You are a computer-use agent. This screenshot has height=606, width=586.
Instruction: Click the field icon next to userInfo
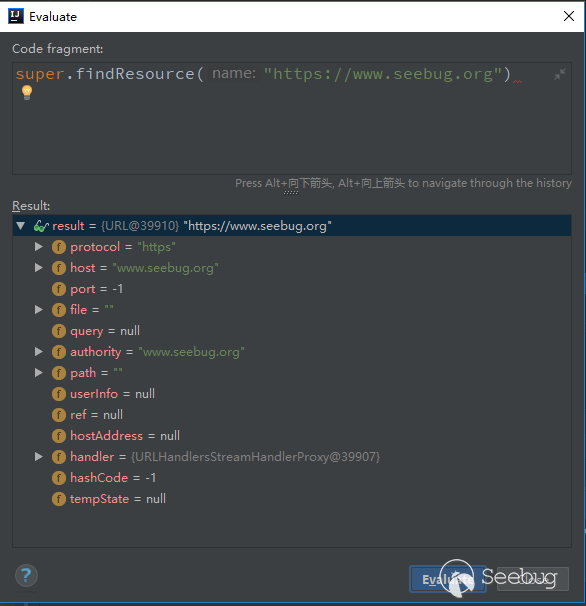(x=59, y=394)
